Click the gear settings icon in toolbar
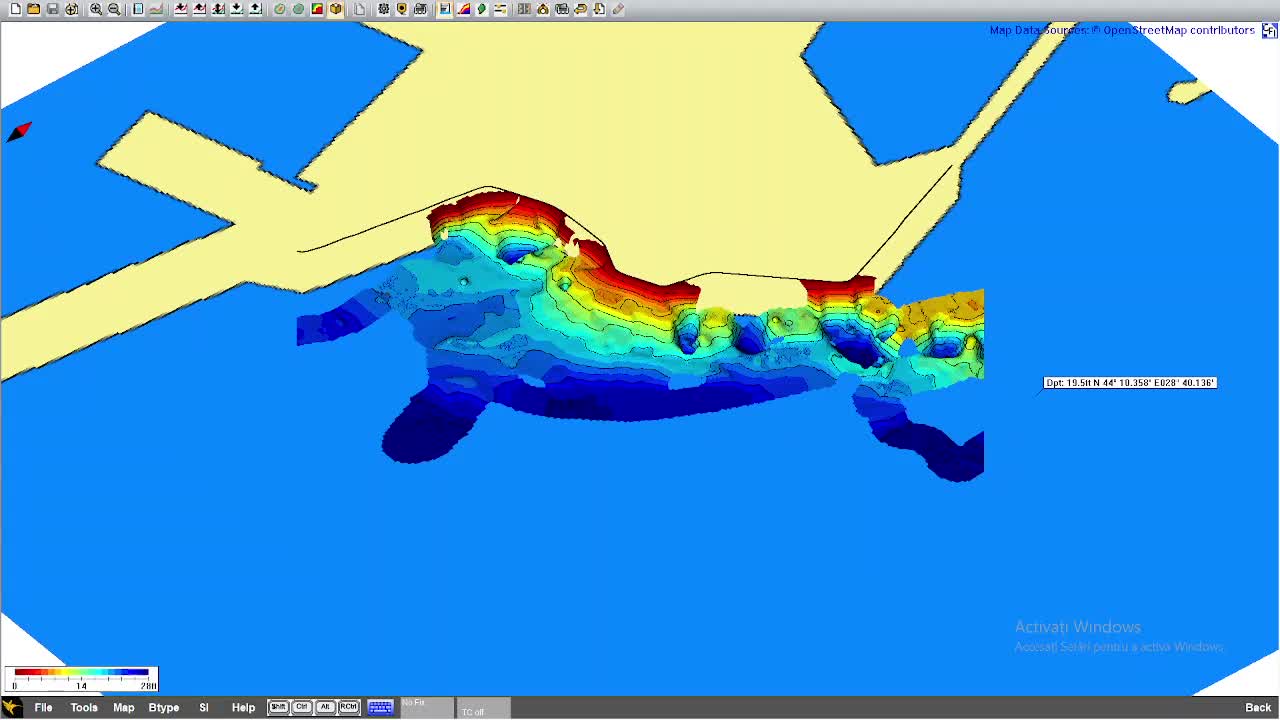The image size is (1280, 720). pos(384,9)
